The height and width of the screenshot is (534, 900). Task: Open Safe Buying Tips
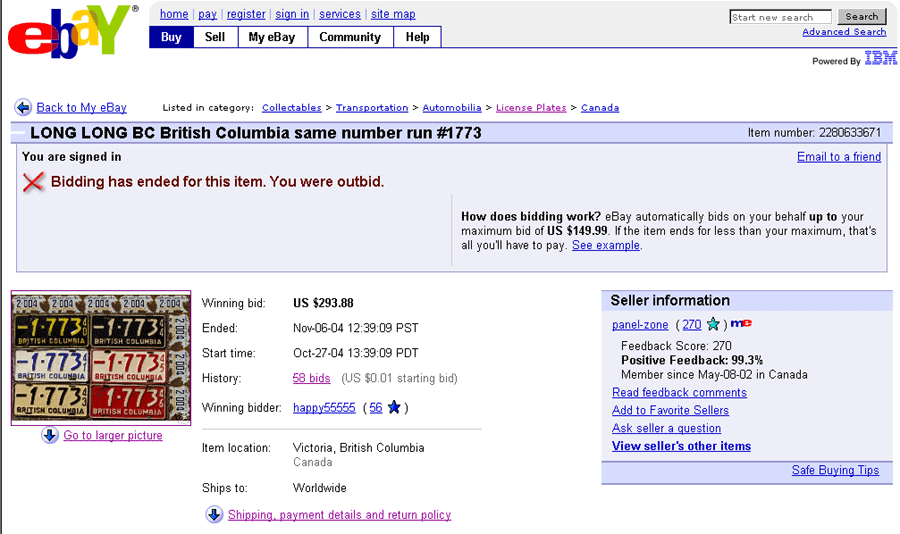[x=835, y=470]
